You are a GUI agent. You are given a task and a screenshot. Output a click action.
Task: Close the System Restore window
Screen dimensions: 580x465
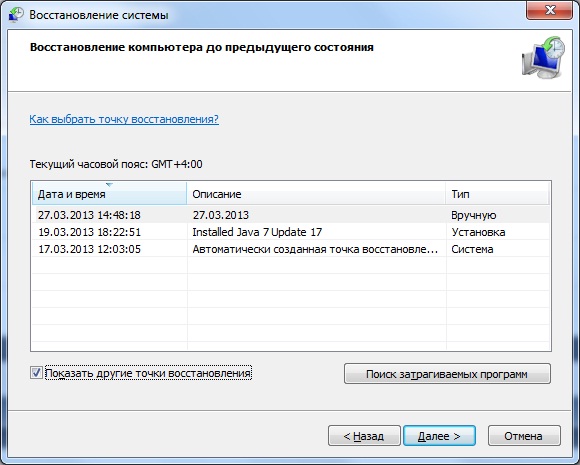pyautogui.click(x=549, y=10)
